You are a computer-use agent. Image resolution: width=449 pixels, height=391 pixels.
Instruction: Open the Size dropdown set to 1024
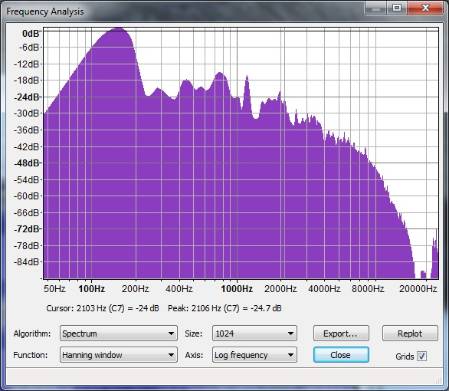coord(254,333)
